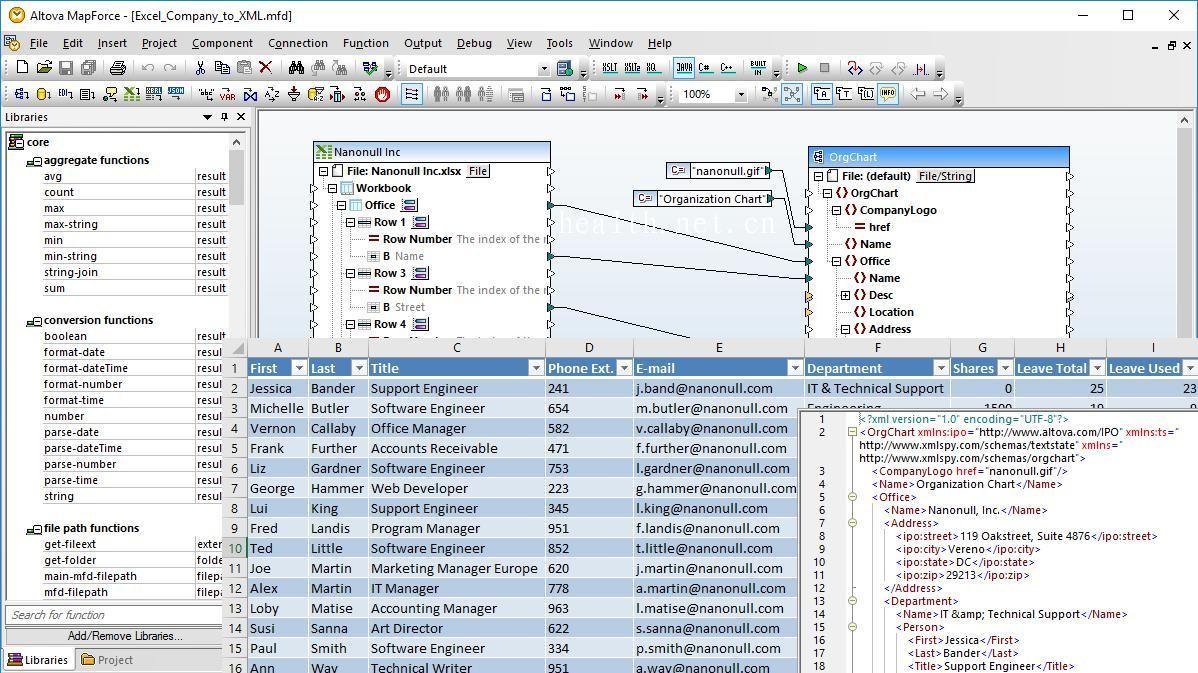This screenshot has height=673, width=1198.
Task: Insert Variable (VAR) icon
Action: (228, 94)
